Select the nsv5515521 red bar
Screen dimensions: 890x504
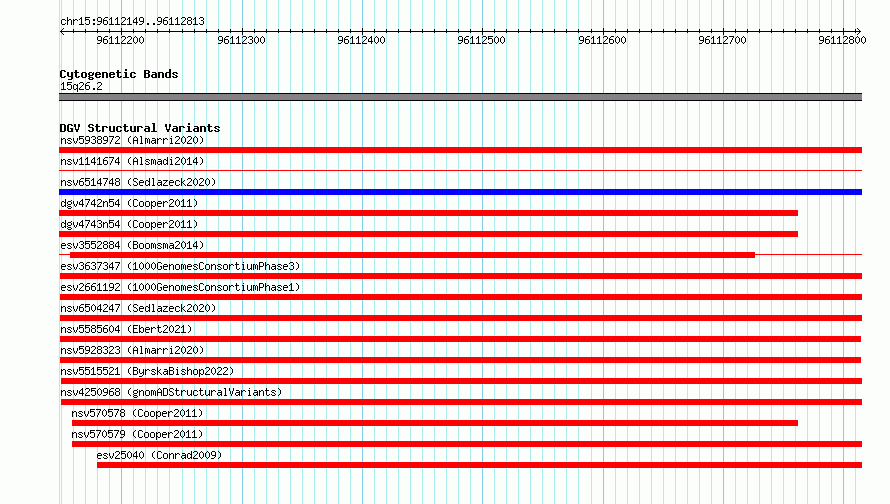tap(460, 381)
